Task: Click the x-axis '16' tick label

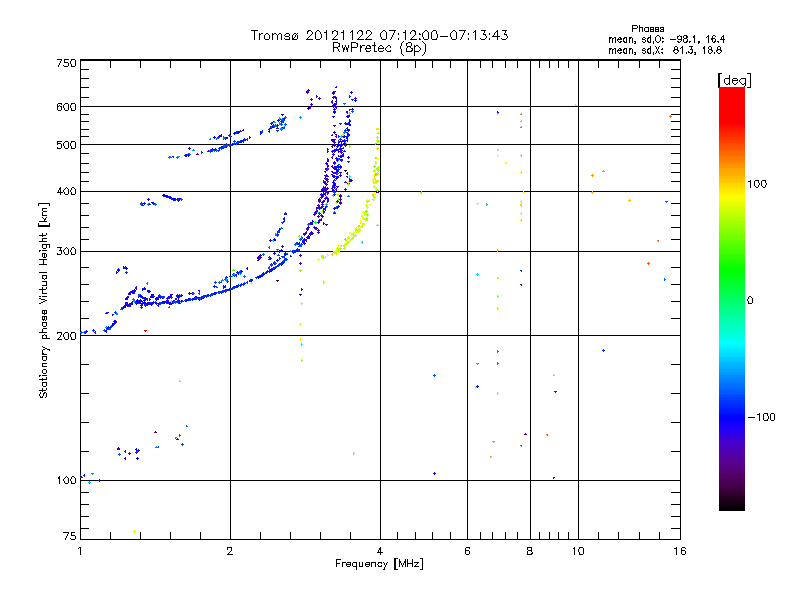Action: pyautogui.click(x=680, y=551)
